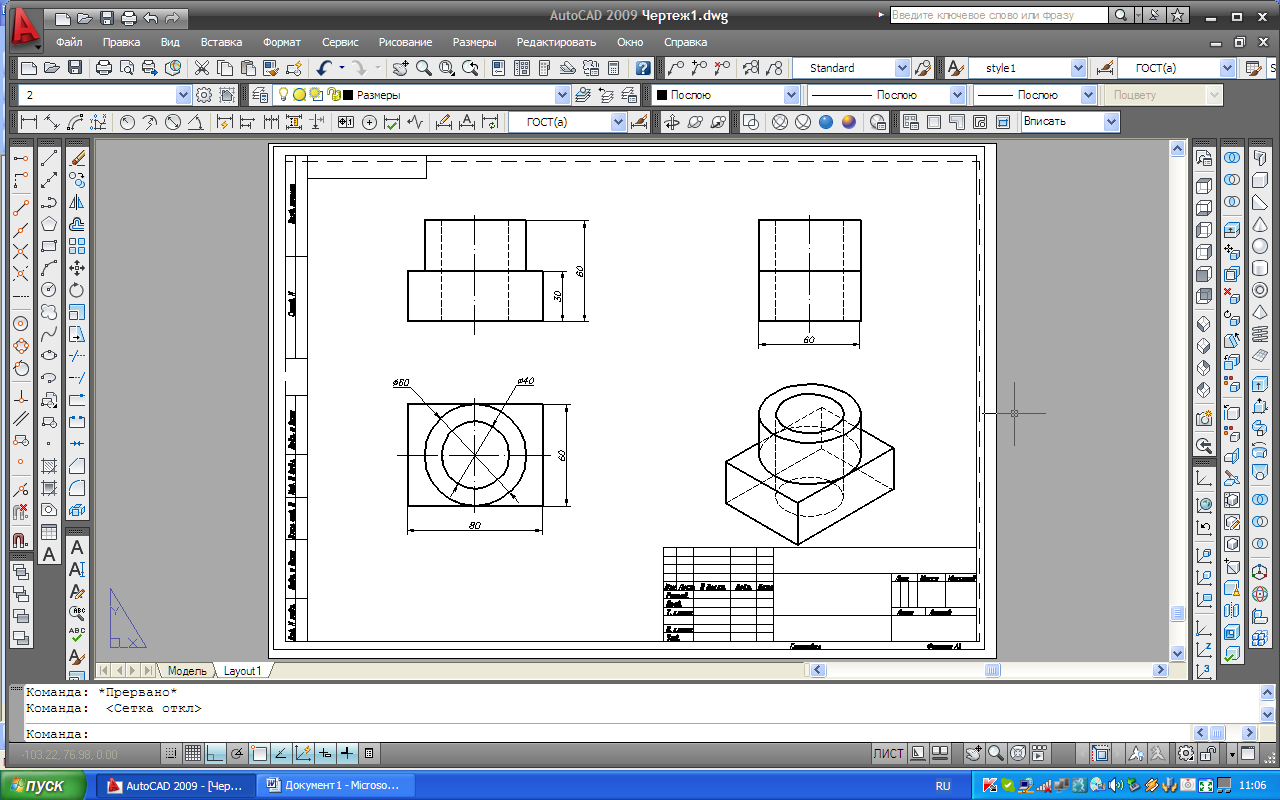The height and width of the screenshot is (800, 1280).
Task: Toggle ЛИСТ paper/model space button
Action: [x=888, y=754]
